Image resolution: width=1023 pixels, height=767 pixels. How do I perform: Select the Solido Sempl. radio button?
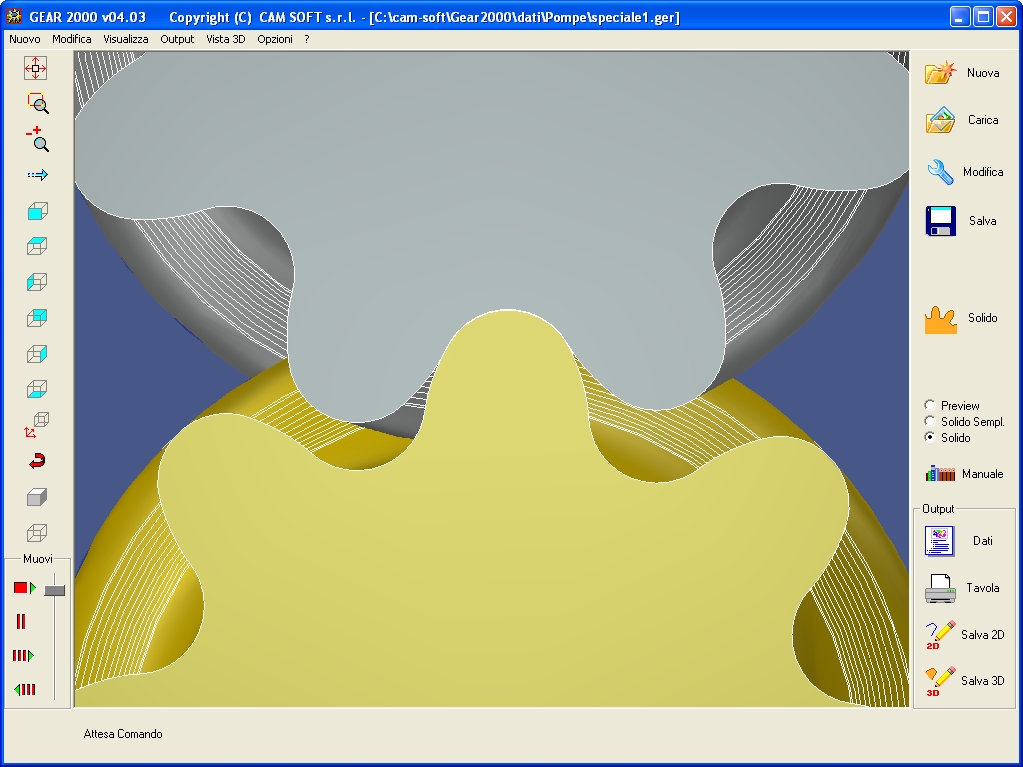pyautogui.click(x=930, y=421)
